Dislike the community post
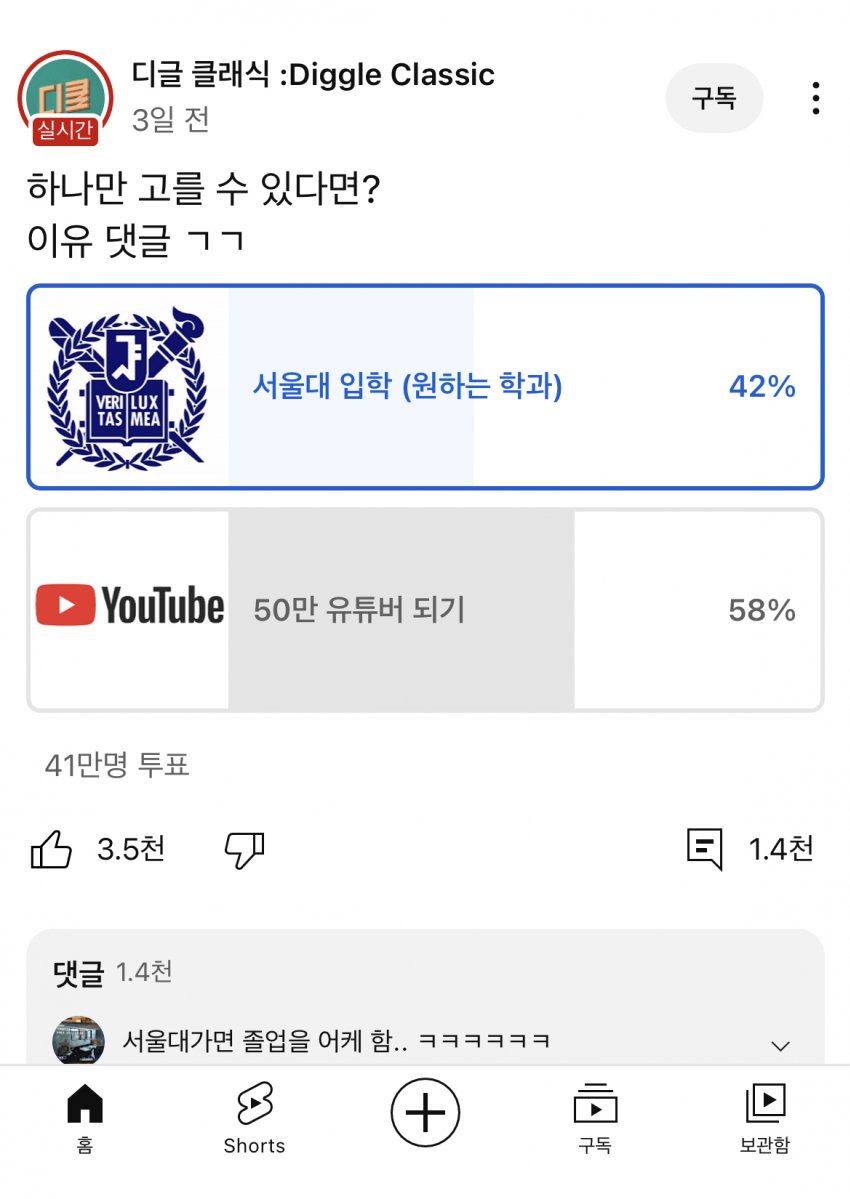 click(244, 850)
